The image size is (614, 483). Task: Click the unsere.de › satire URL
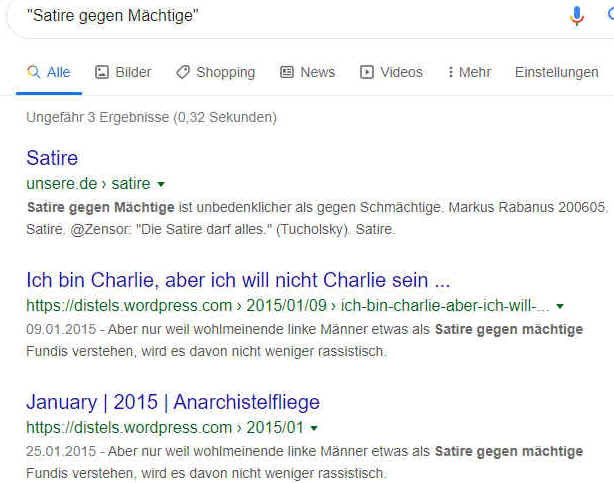pos(88,184)
